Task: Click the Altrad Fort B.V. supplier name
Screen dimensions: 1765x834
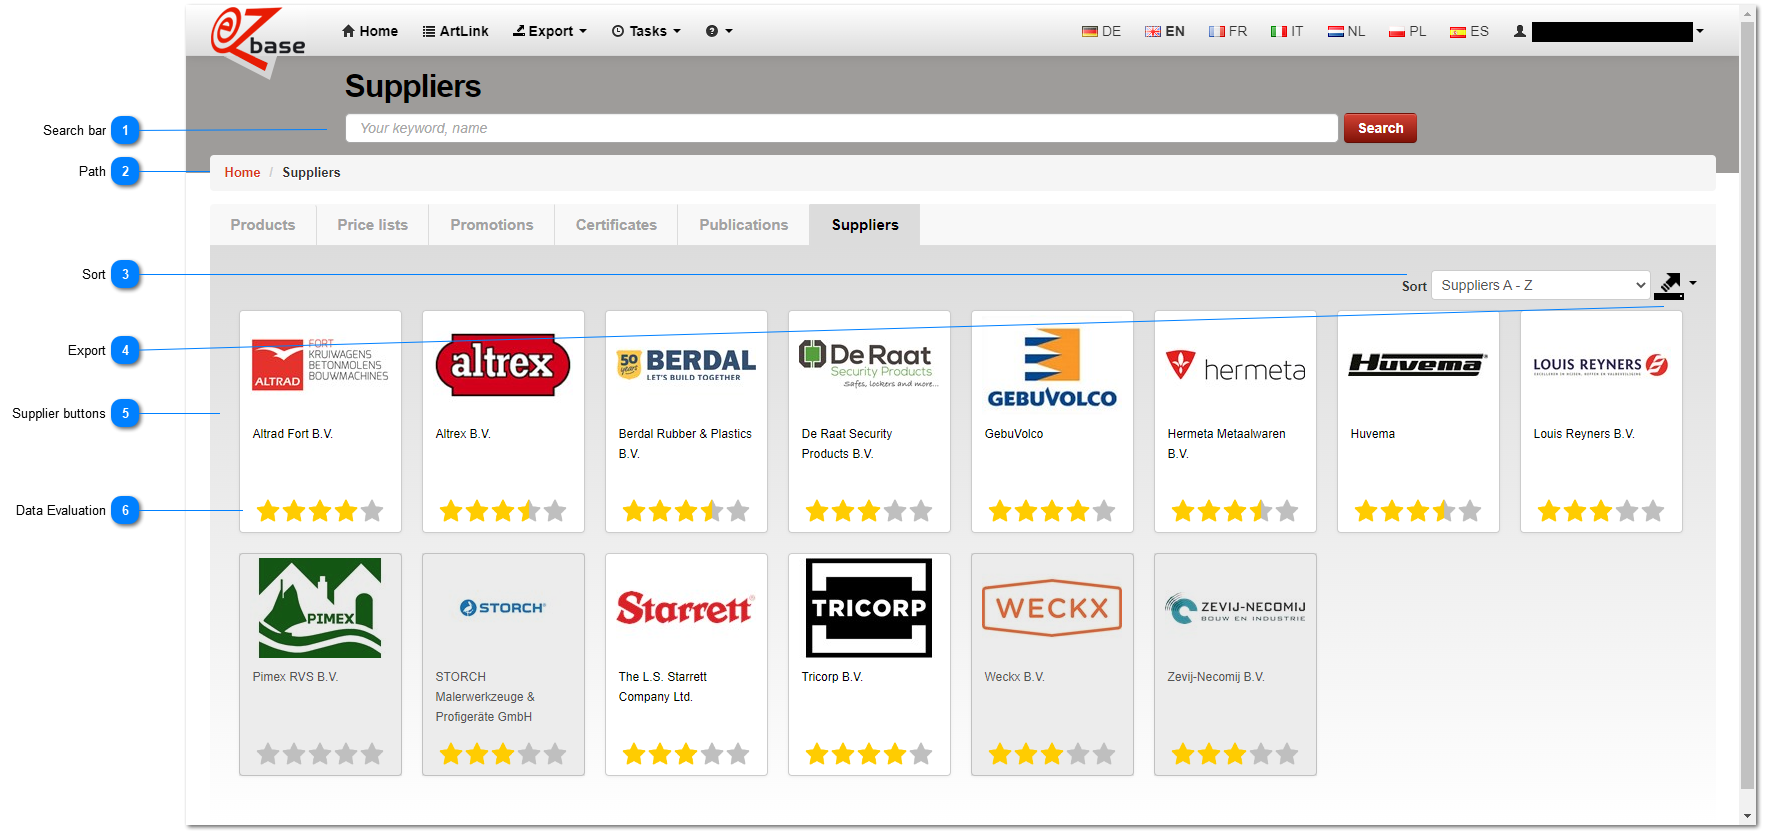Action: (x=293, y=434)
